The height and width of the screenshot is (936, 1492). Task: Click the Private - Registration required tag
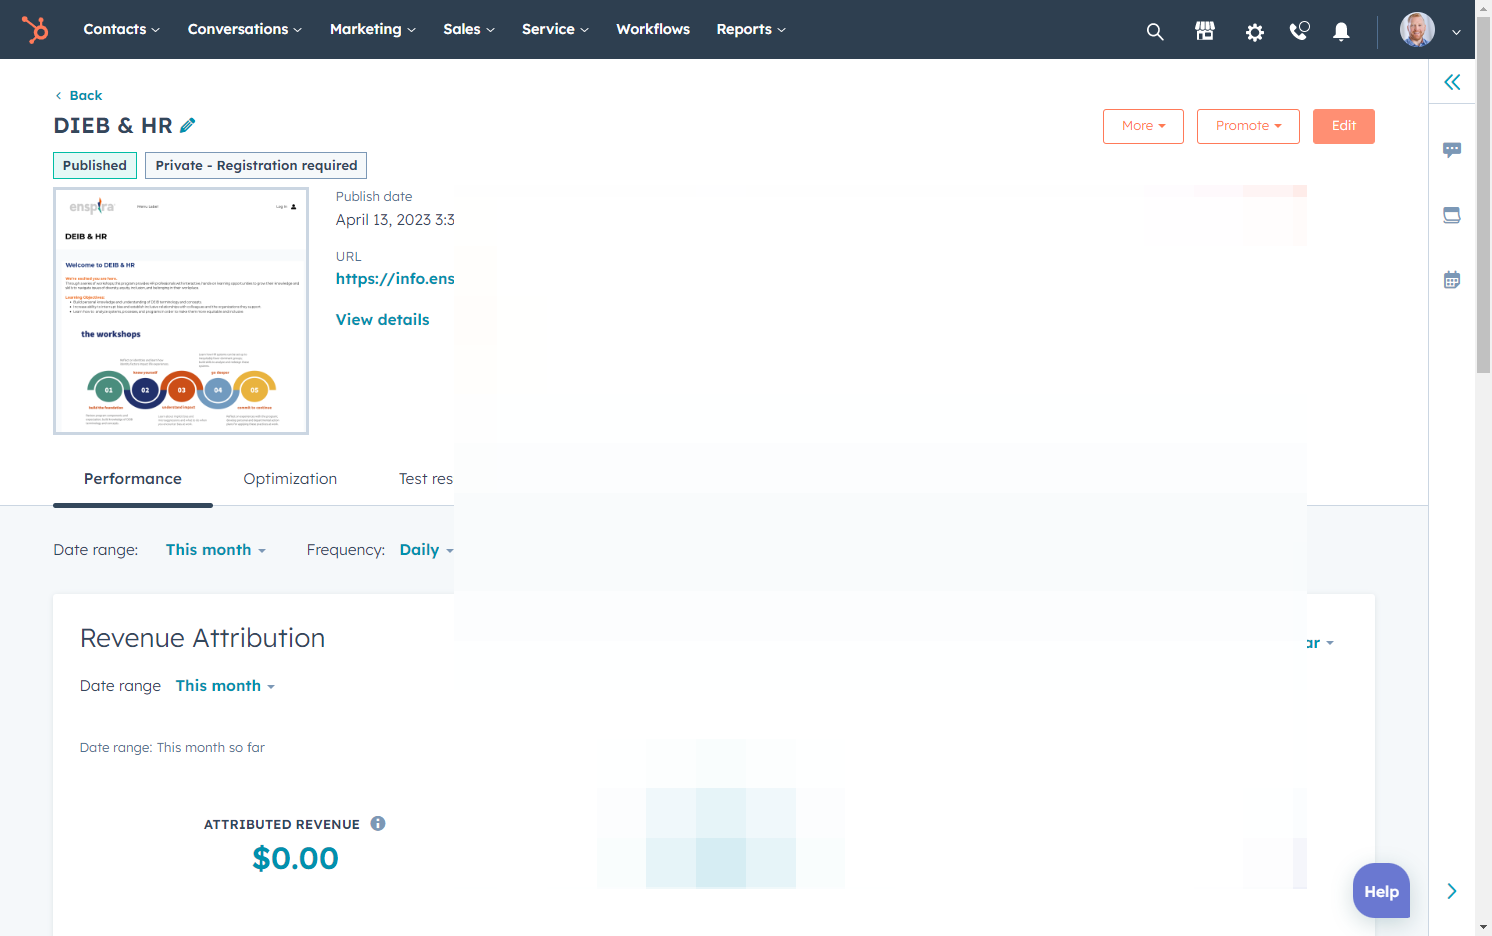tap(256, 165)
